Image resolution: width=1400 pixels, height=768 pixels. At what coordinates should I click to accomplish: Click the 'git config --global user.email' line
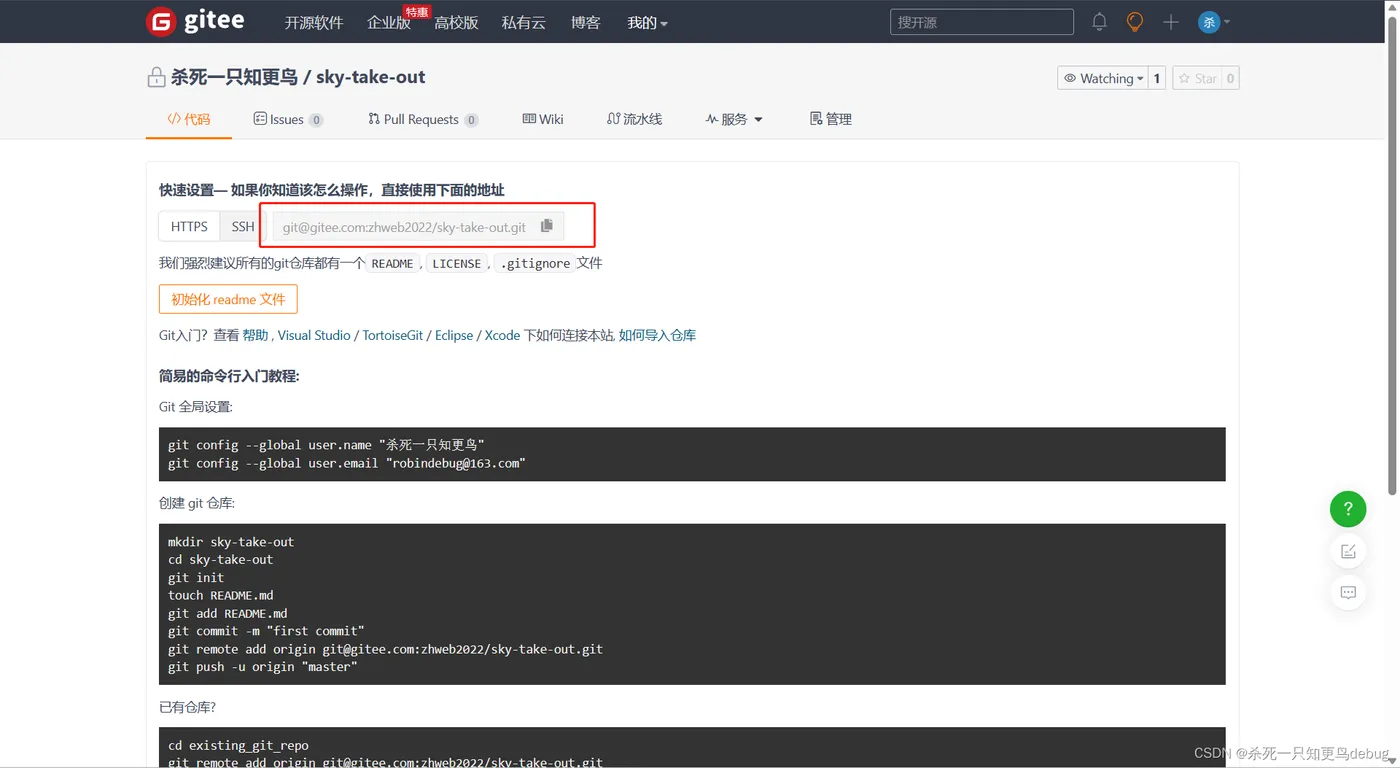pos(346,463)
